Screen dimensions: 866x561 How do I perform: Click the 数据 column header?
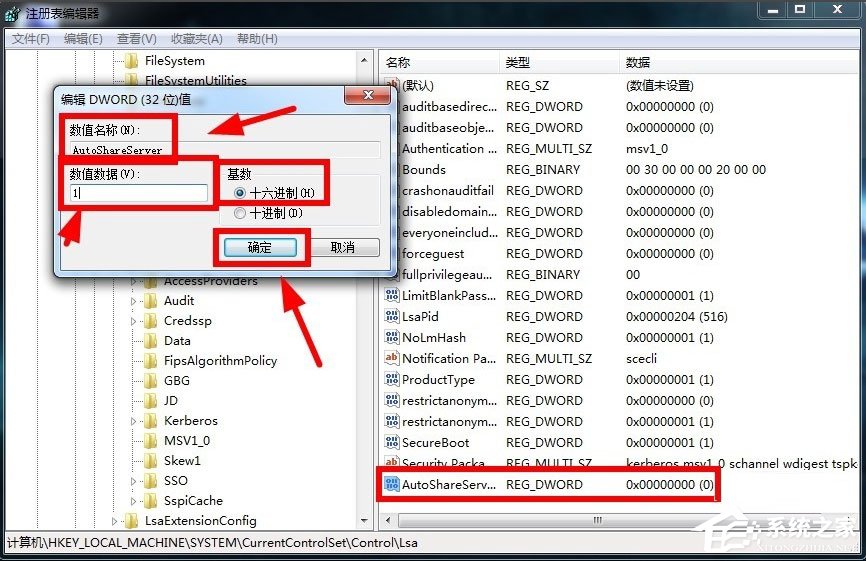637,62
